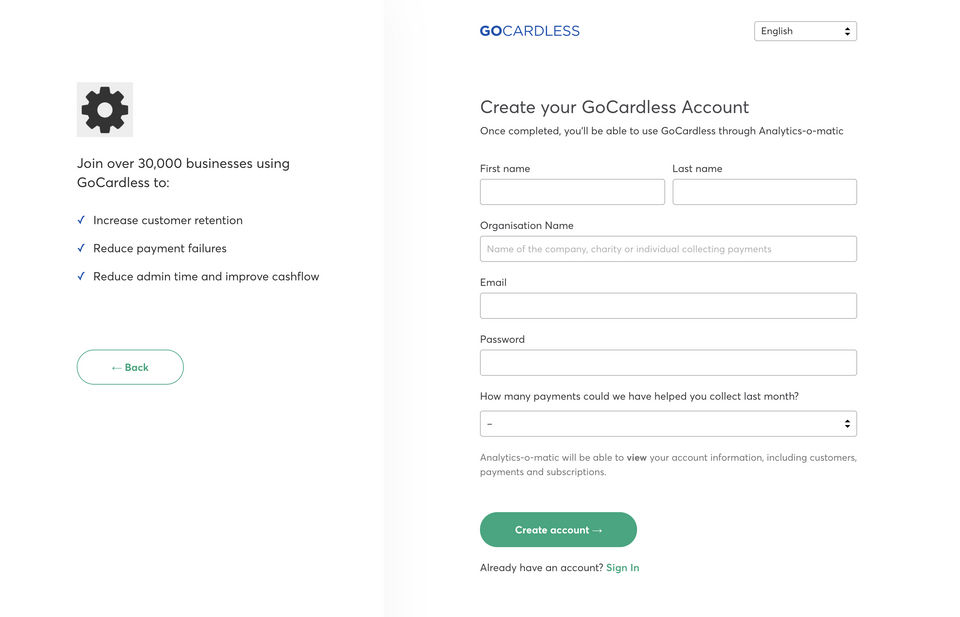Expand the monthly payments count dropdown

click(668, 424)
